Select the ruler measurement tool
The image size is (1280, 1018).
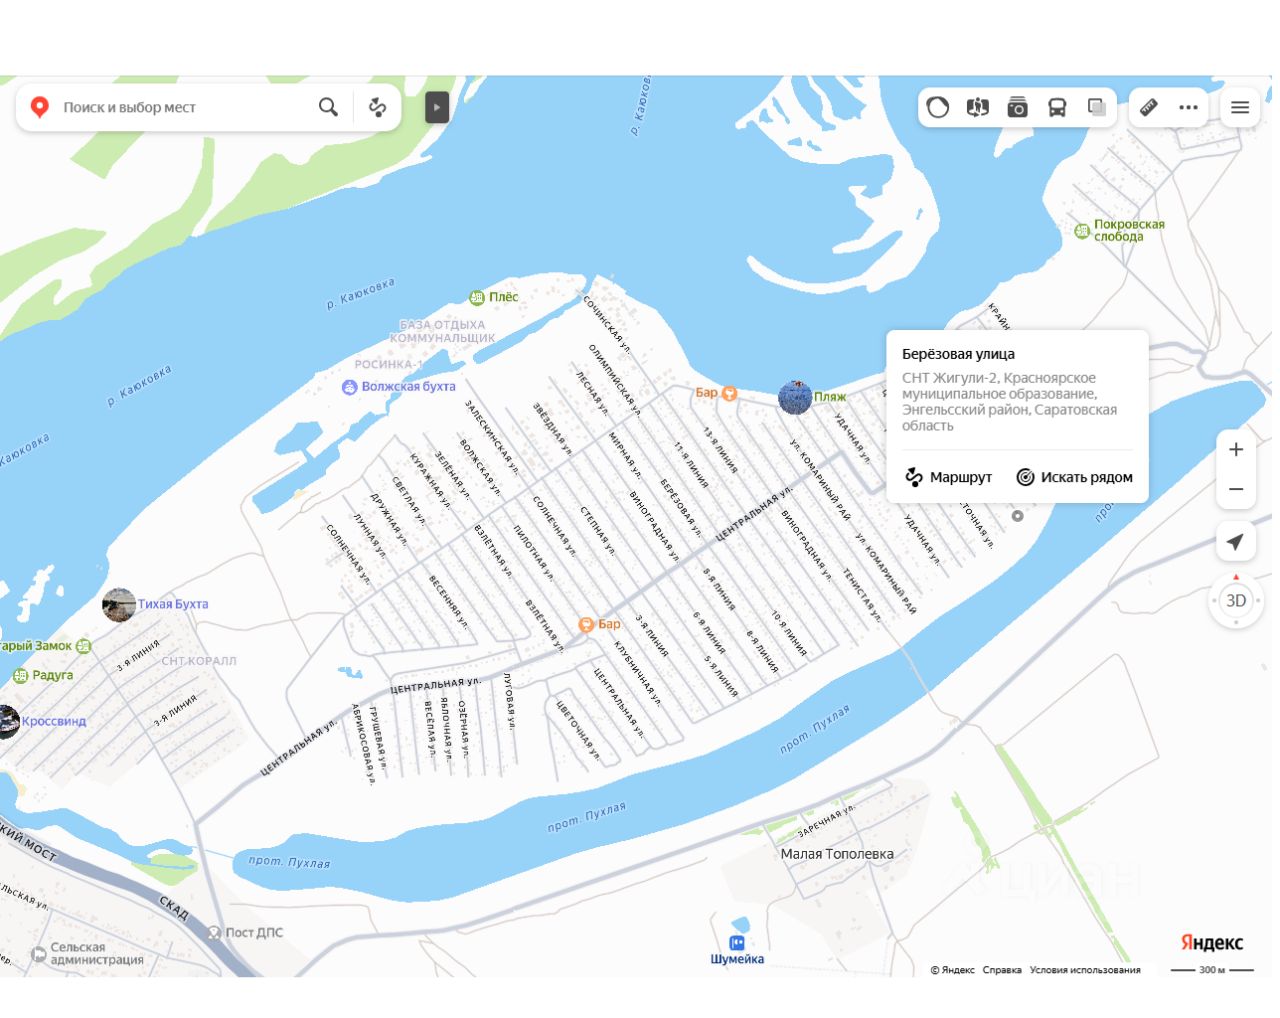[x=1149, y=107]
